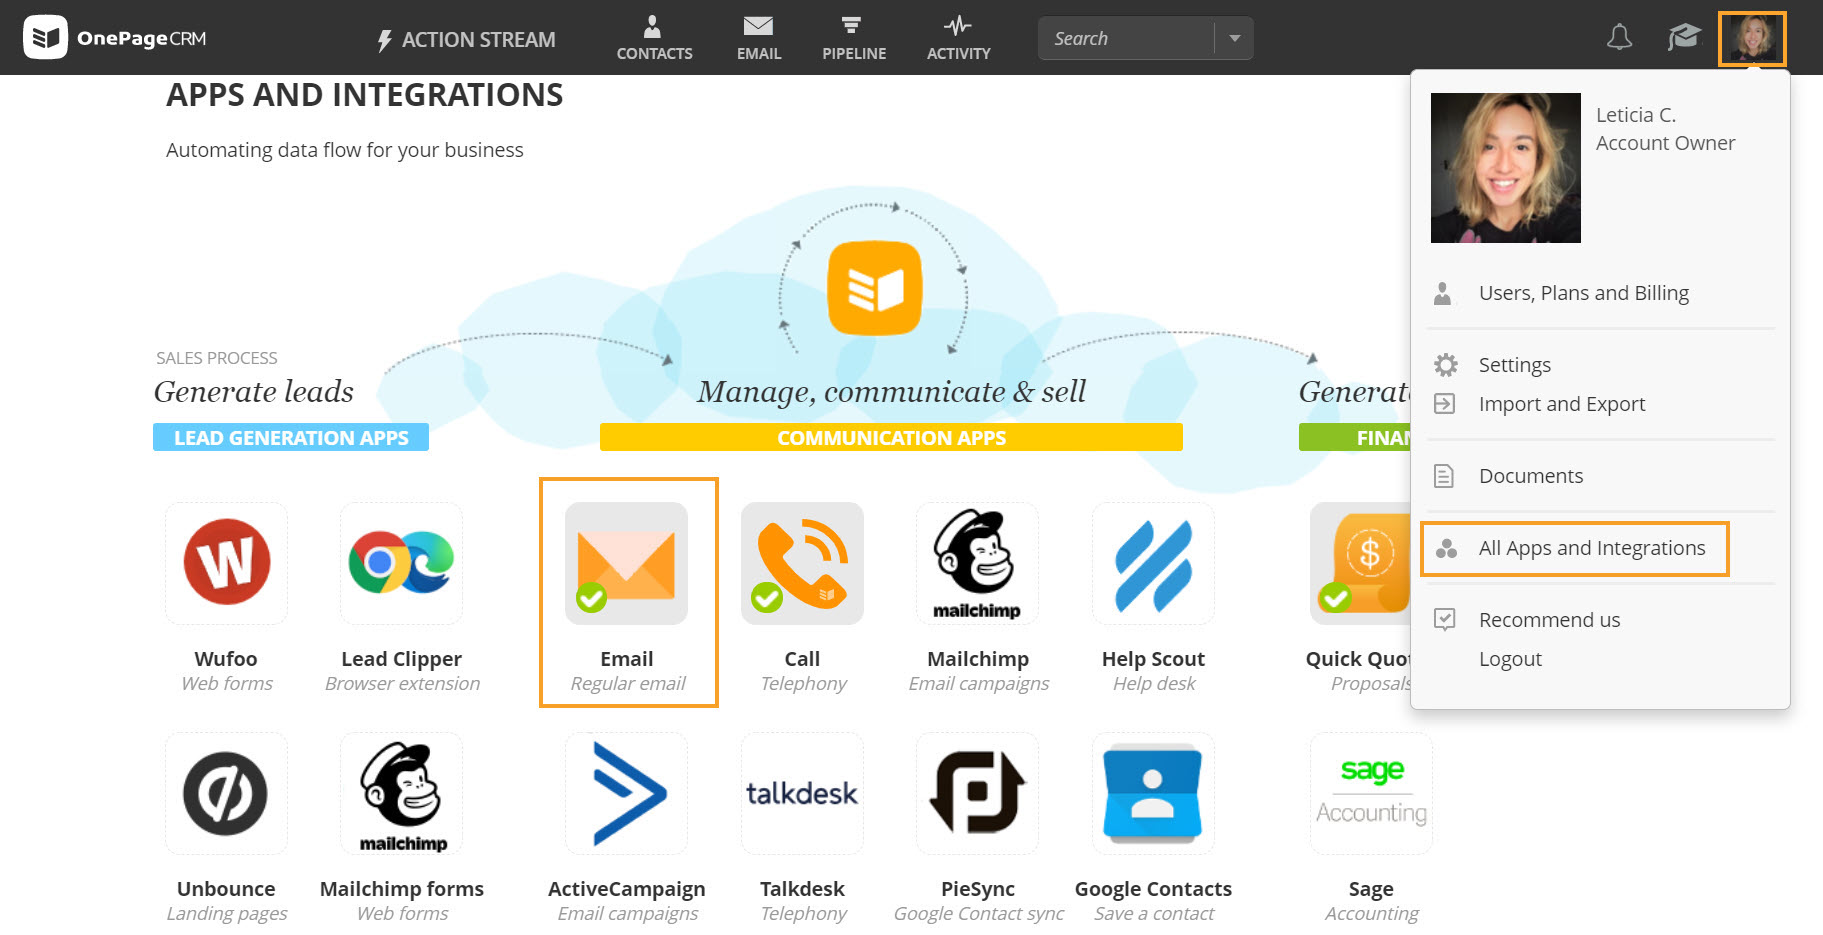Open the Action Stream
This screenshot has width=1823, height=935.
point(466,40)
